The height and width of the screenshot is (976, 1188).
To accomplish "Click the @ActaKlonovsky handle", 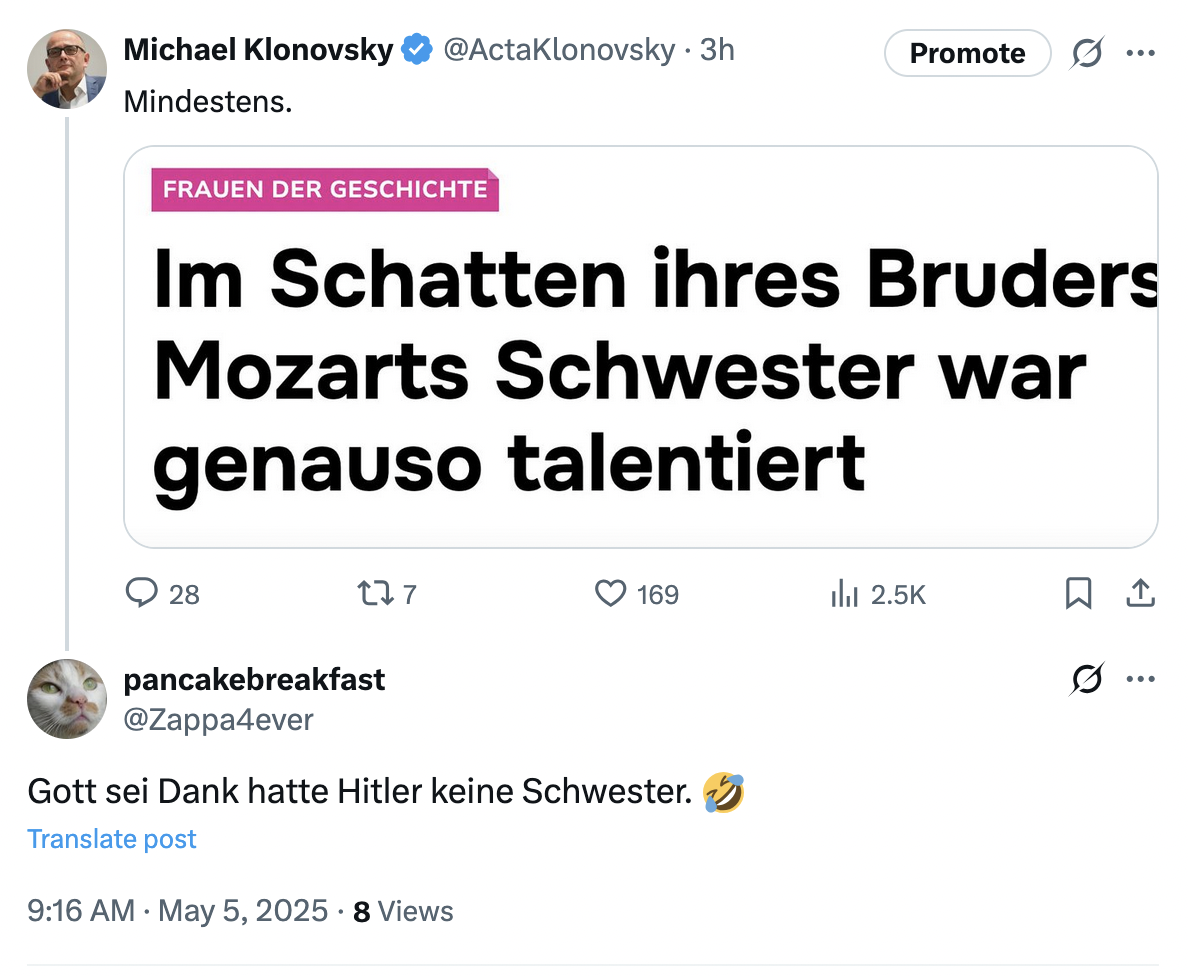I will pyautogui.click(x=559, y=49).
